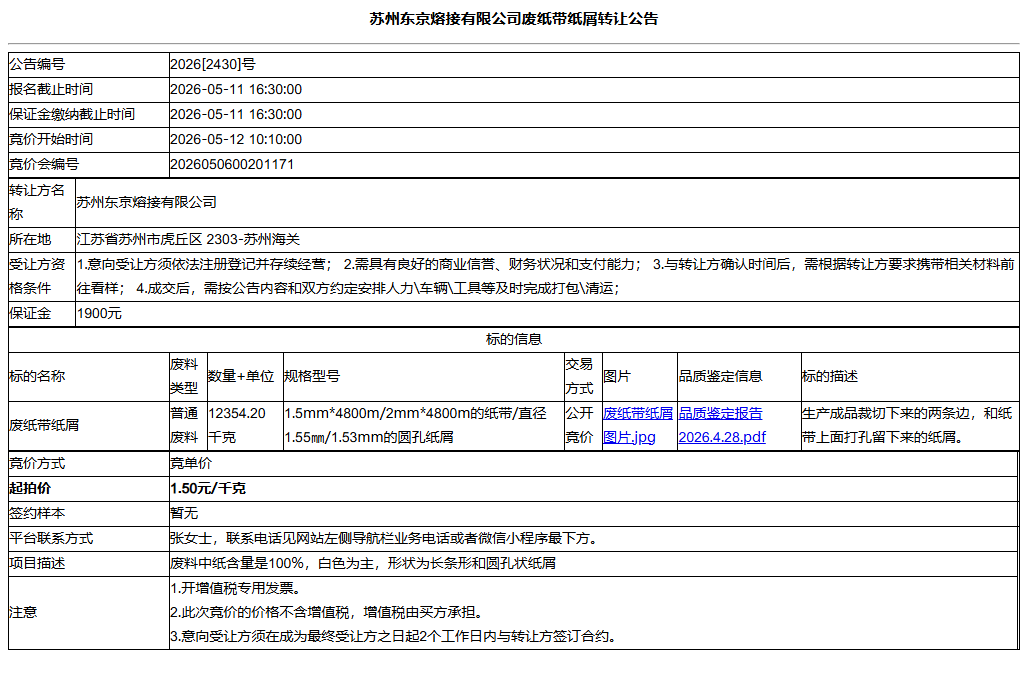
Task: Select the quantity 12354.20 千克
Action: pos(237,425)
